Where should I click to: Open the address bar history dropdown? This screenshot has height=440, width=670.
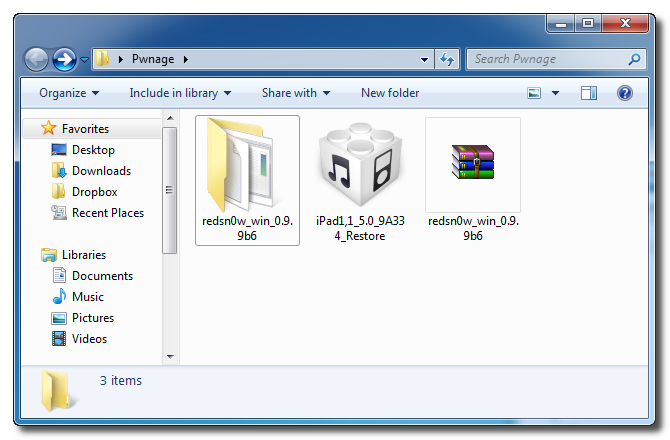coord(424,59)
